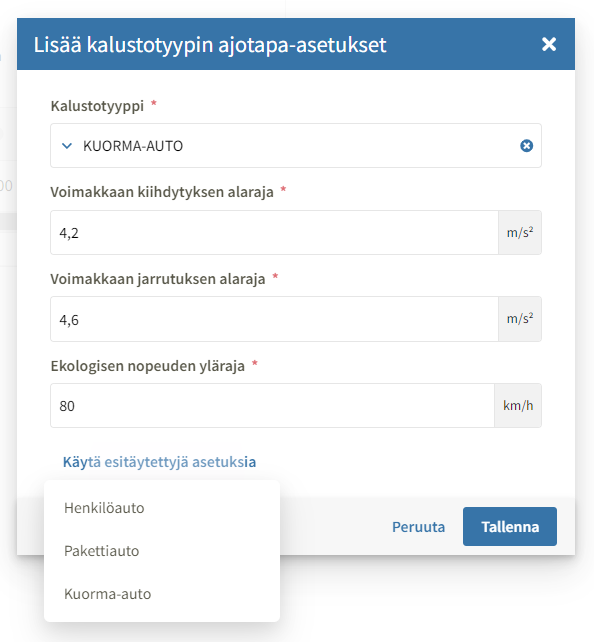The width and height of the screenshot is (594, 642).
Task: Click the Ekologisen nopeuden yläraja label
Action: click(x=148, y=366)
